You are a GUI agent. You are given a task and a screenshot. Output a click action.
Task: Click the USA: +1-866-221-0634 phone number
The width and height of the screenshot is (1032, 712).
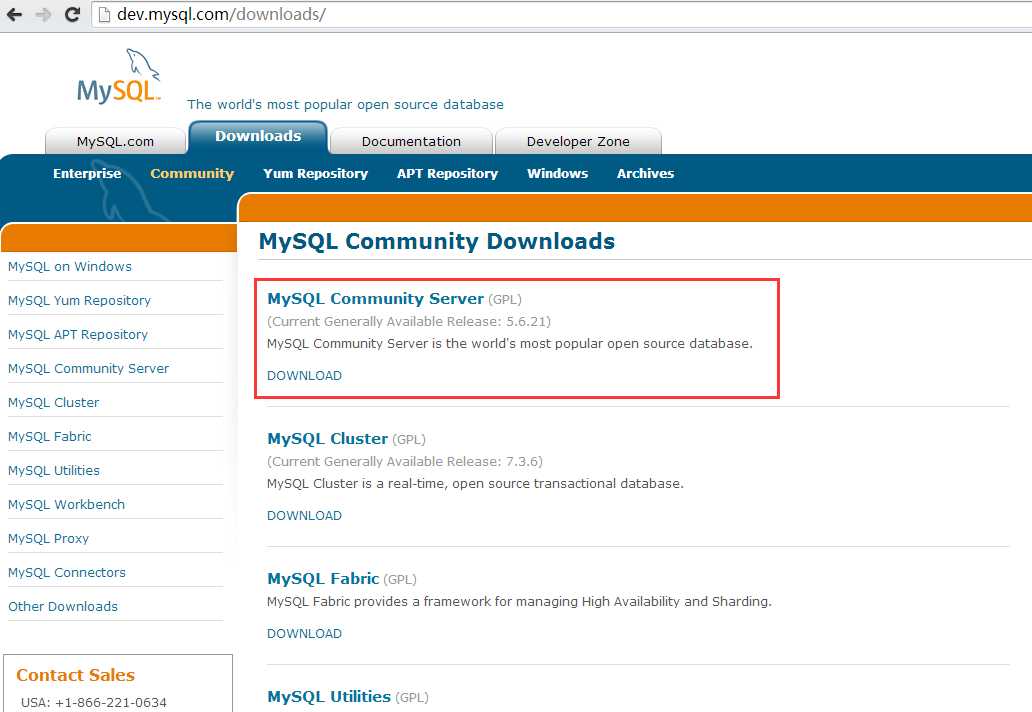pos(93,703)
